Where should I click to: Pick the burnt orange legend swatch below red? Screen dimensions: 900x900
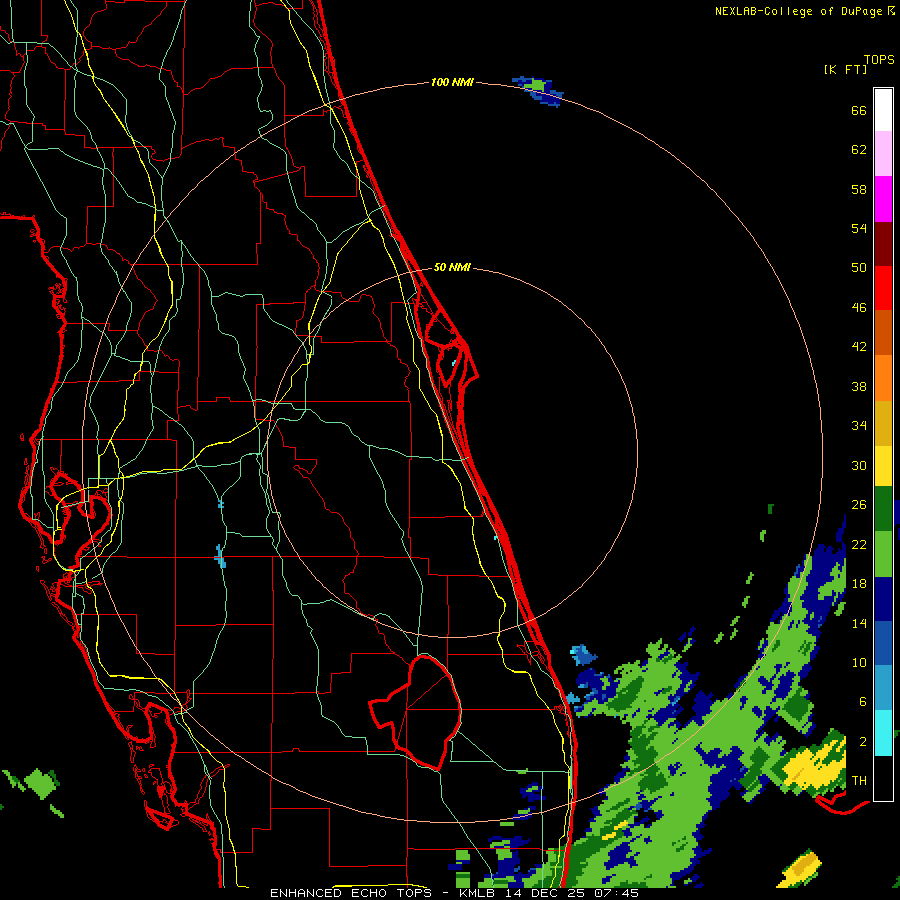[x=883, y=332]
